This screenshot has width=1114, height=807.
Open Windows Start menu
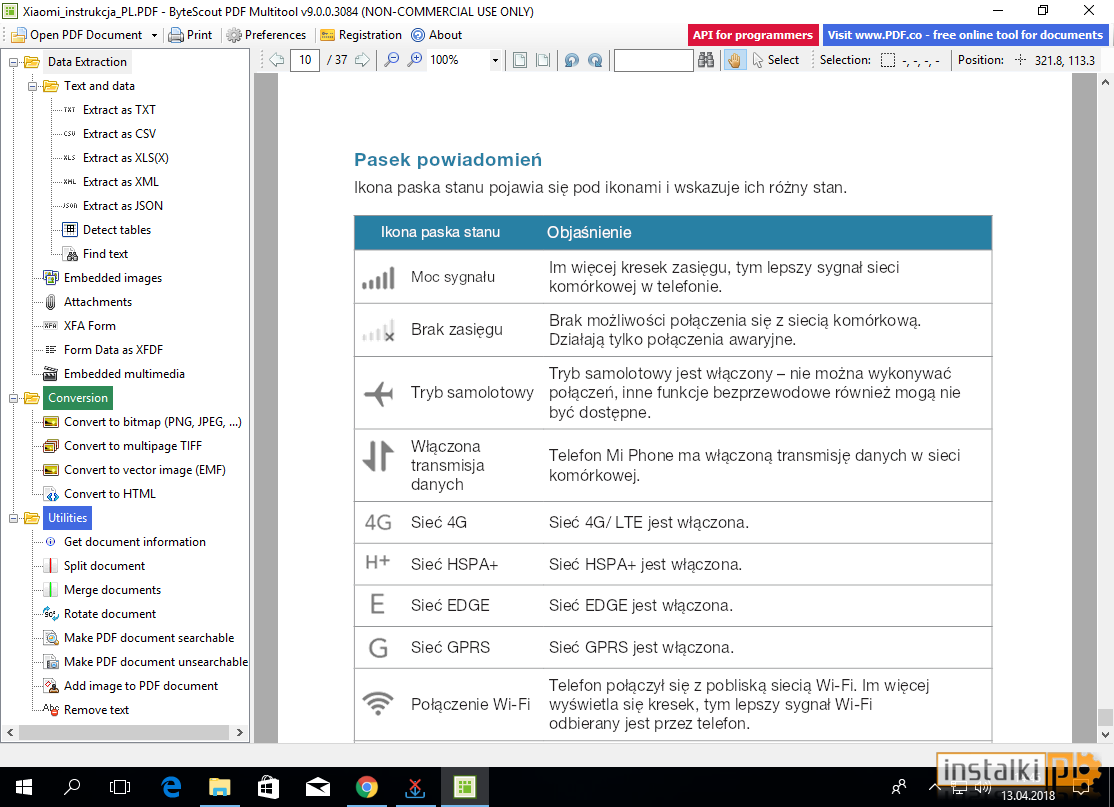[x=23, y=787]
